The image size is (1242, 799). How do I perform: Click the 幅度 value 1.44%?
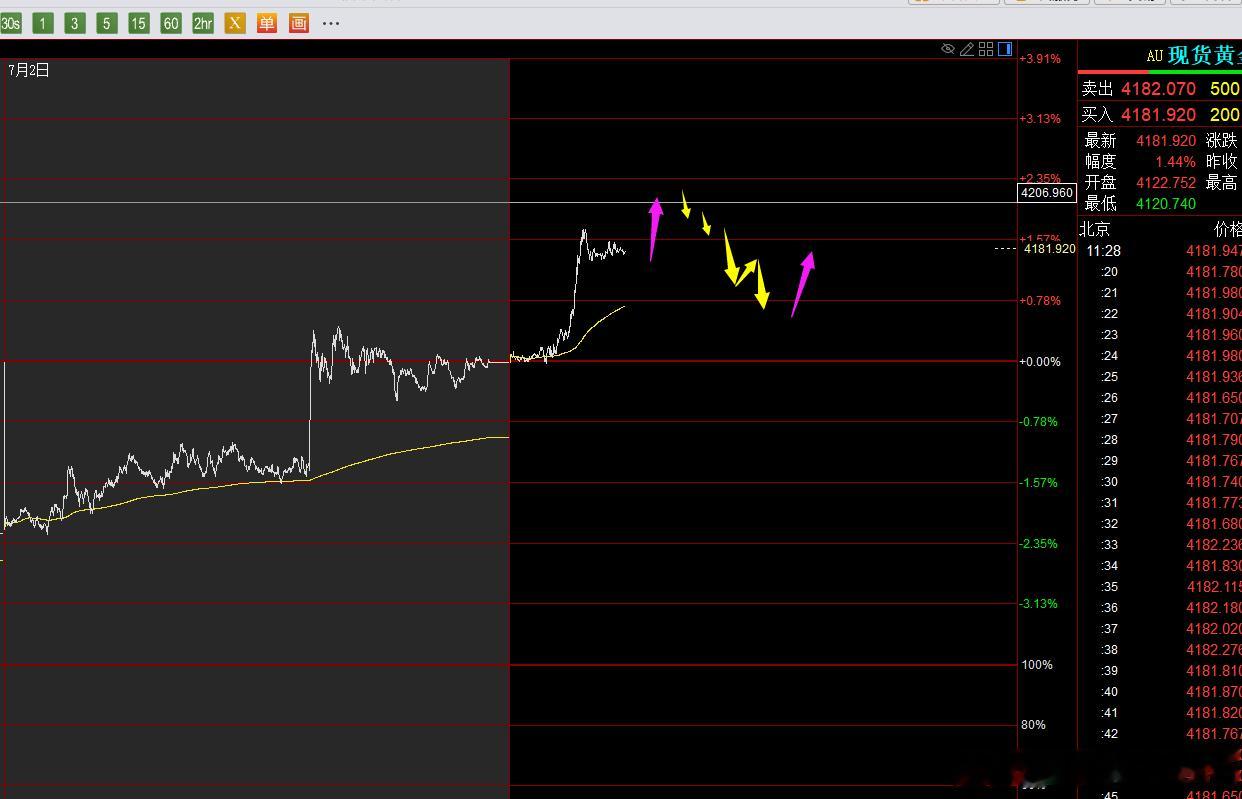pyautogui.click(x=1175, y=161)
